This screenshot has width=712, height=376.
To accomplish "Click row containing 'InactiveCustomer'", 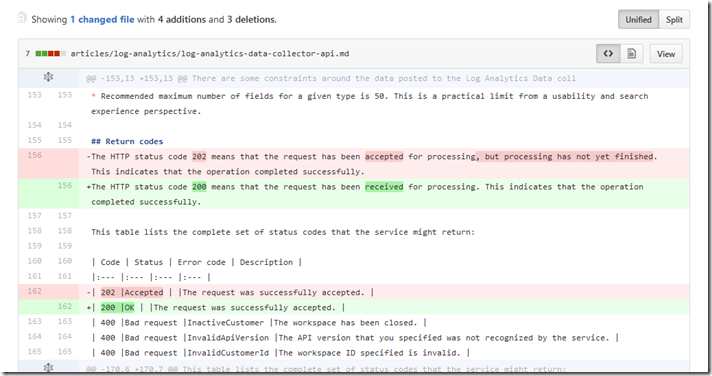I will (x=259, y=323).
